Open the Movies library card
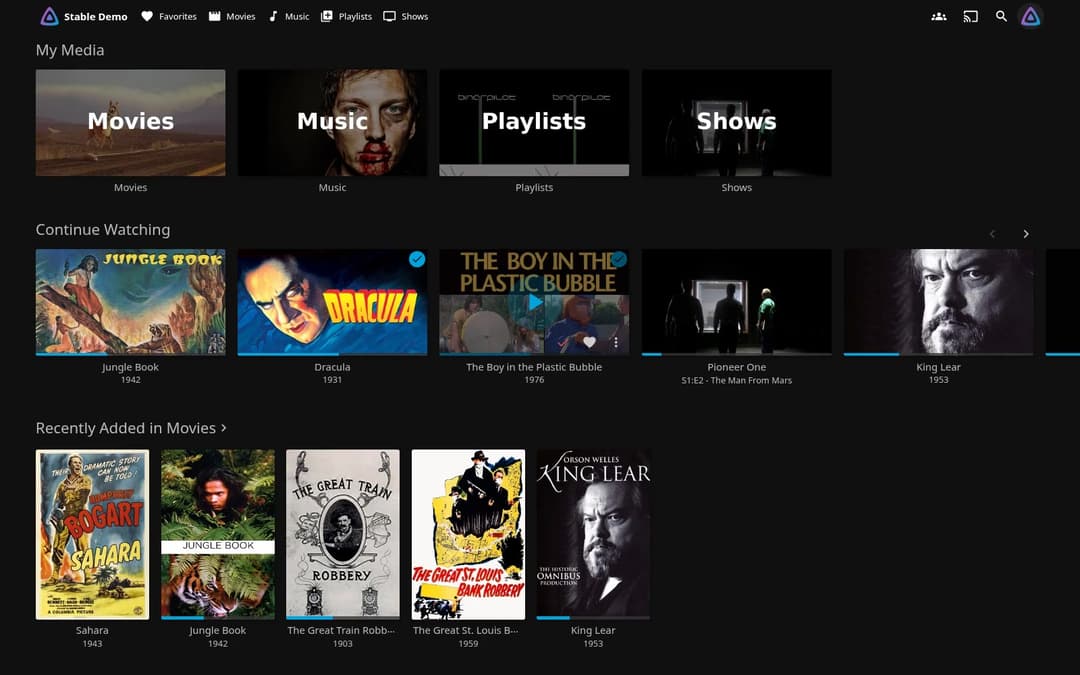1080x675 pixels. tap(130, 123)
